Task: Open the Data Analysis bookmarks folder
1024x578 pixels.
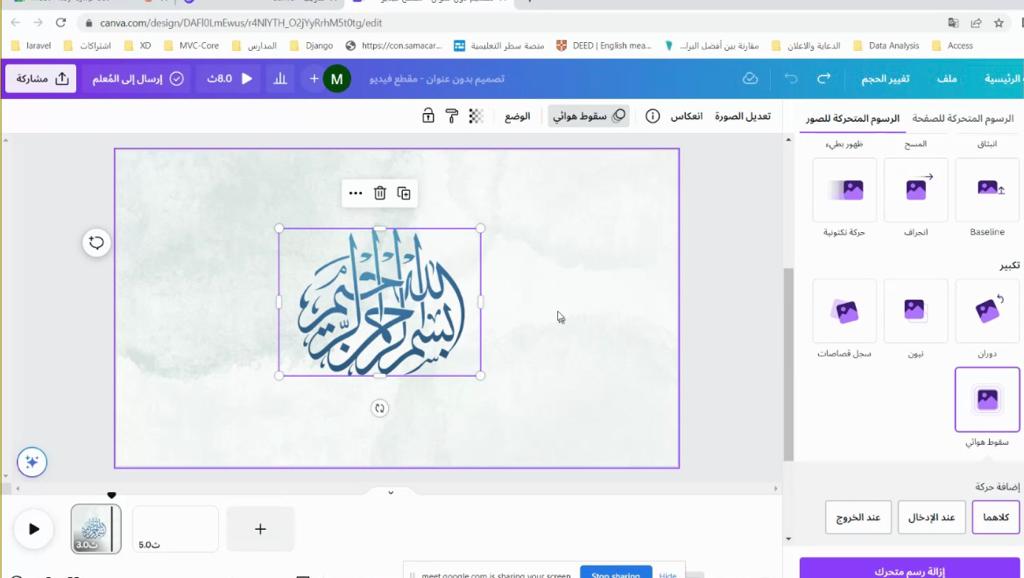Action: (886, 46)
